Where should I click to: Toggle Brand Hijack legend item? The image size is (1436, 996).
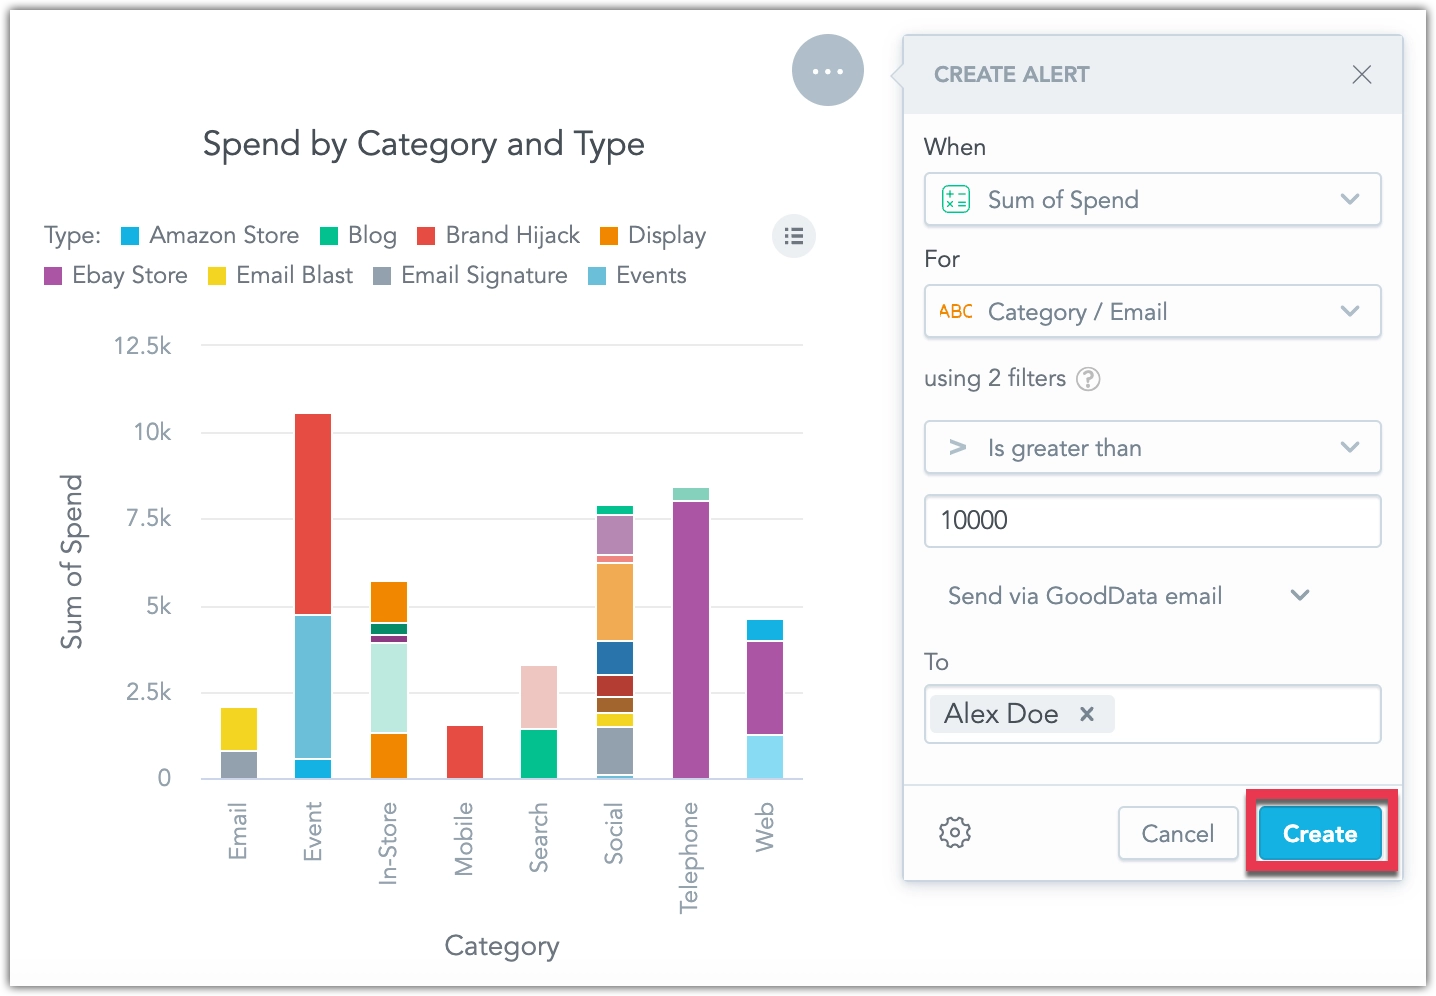(498, 235)
